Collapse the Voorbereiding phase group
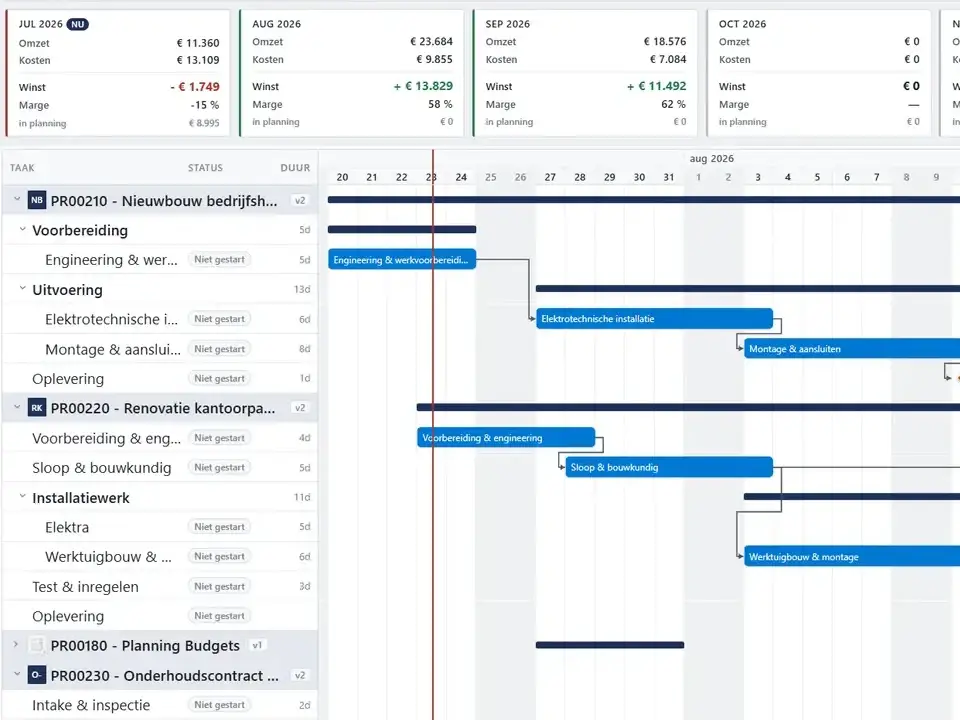 pos(23,230)
